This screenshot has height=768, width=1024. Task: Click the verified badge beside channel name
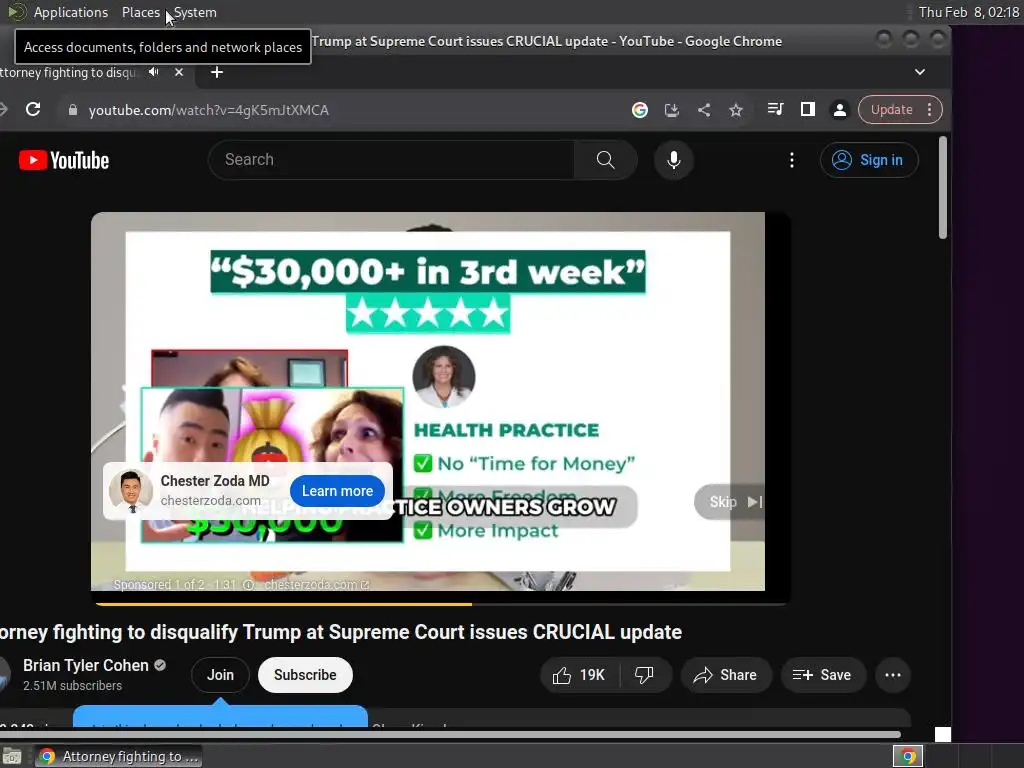pyautogui.click(x=160, y=665)
